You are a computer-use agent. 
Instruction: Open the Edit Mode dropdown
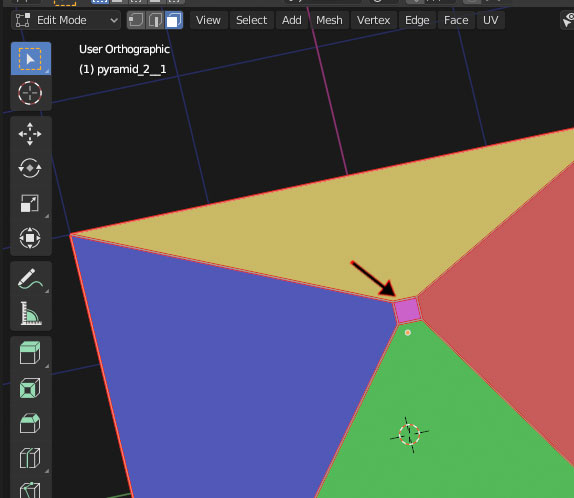[66, 20]
